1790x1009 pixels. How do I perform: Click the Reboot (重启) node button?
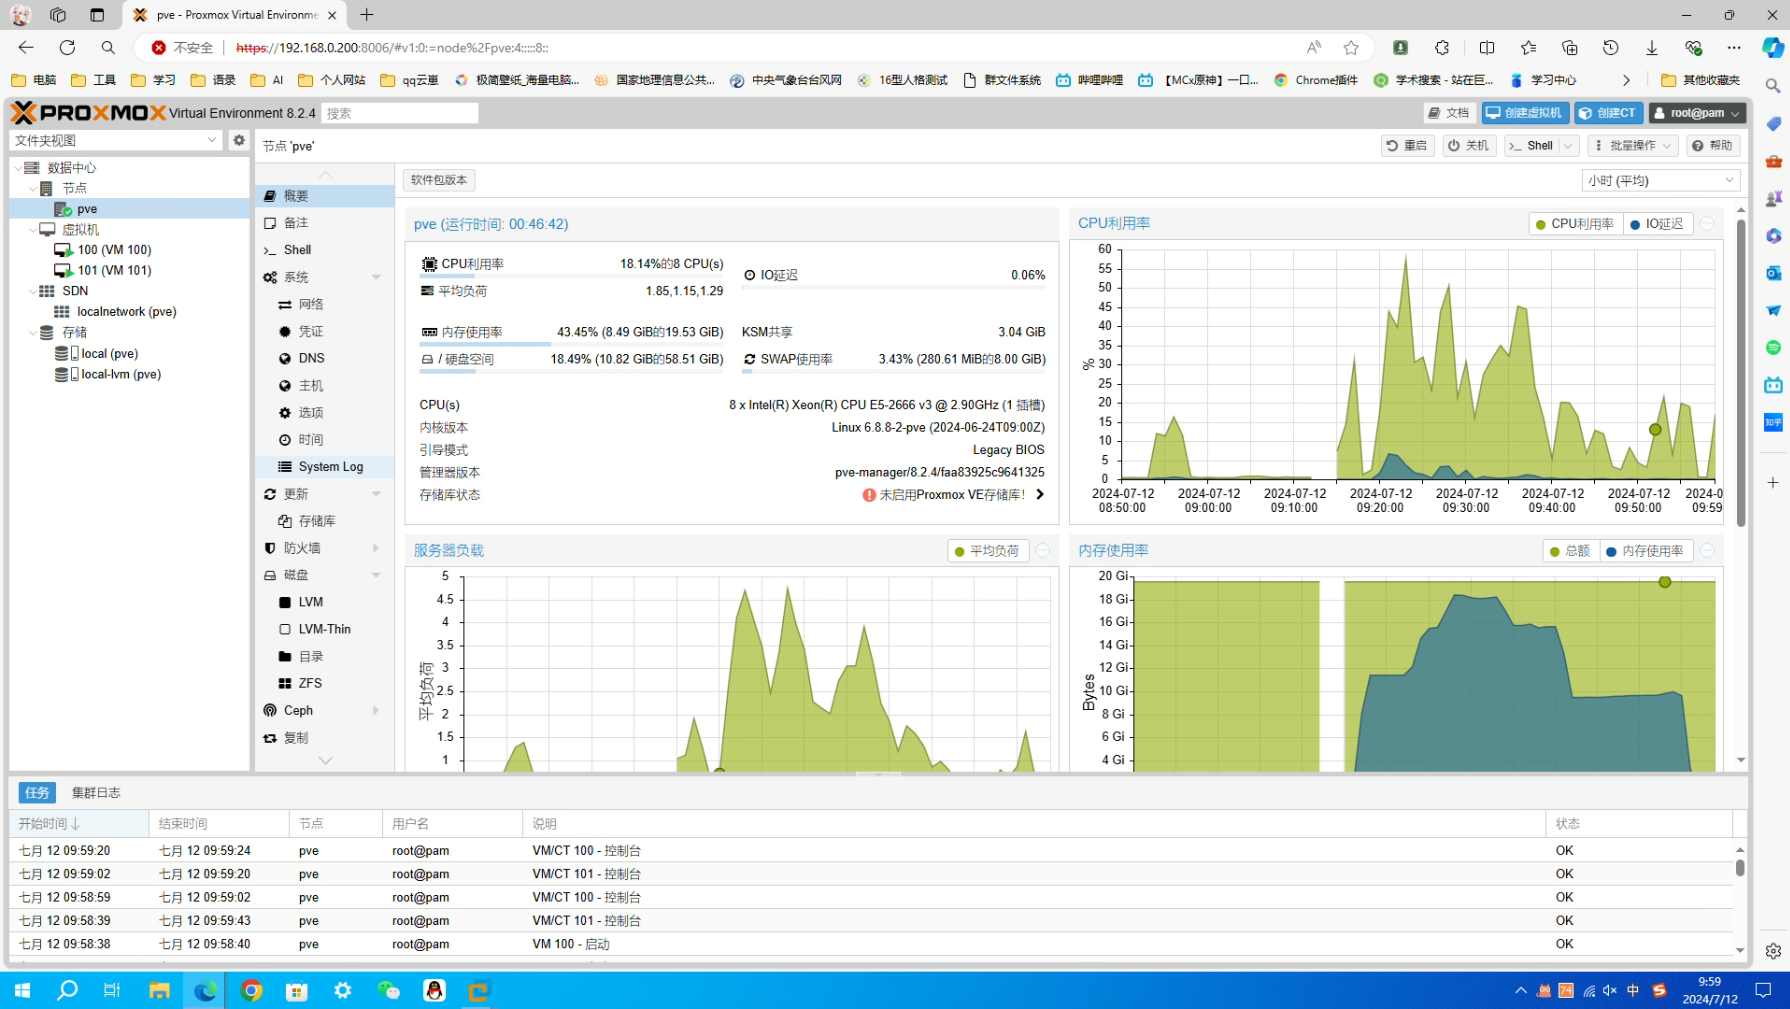[x=1407, y=146]
